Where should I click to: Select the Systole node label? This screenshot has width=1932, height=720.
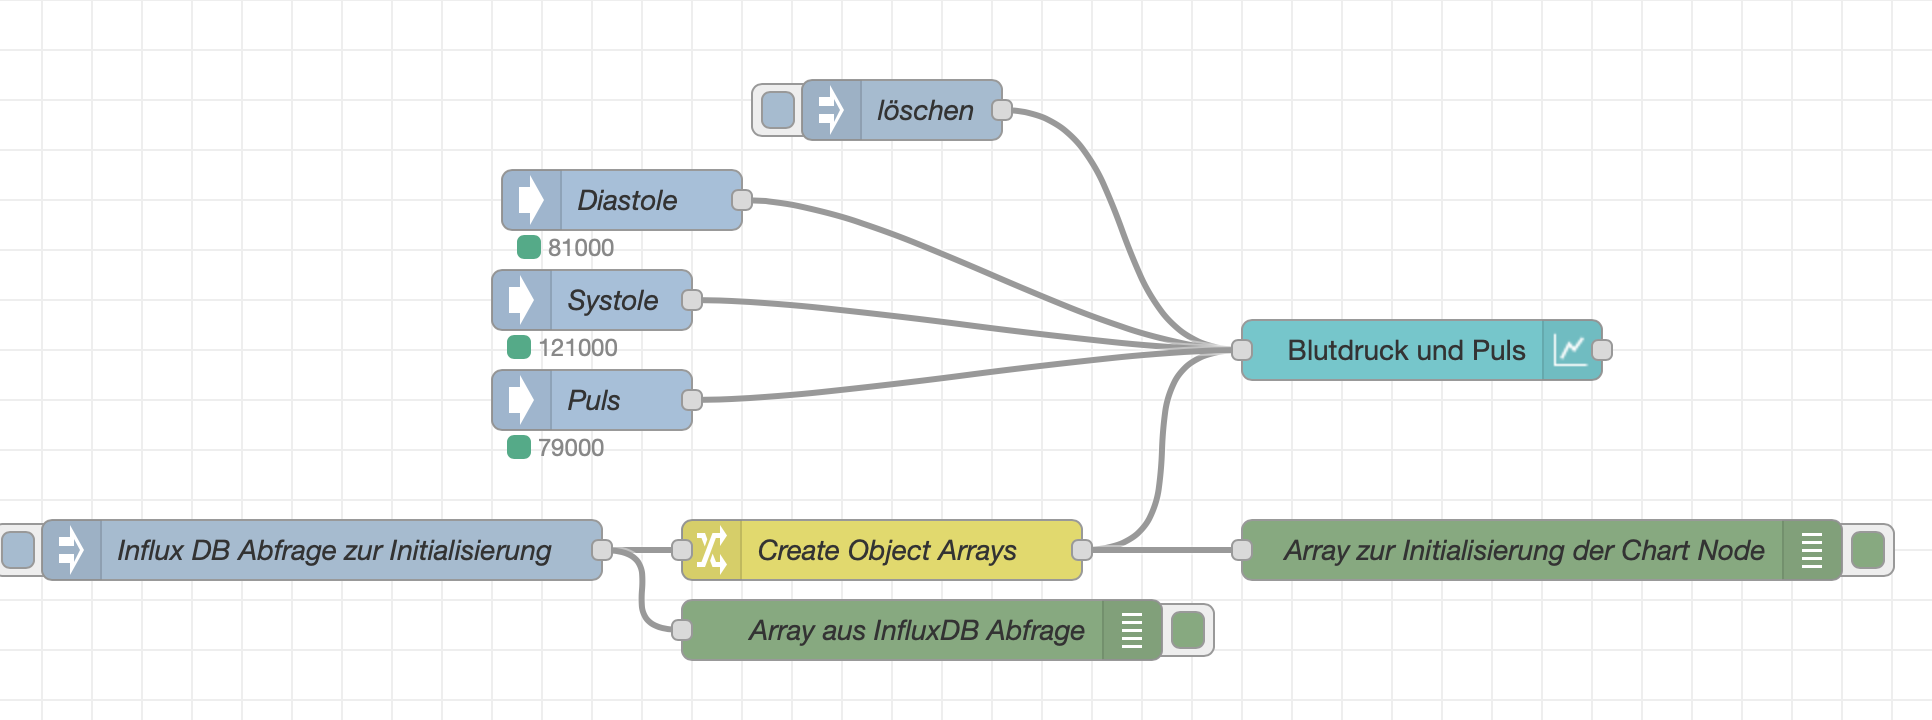pyautogui.click(x=612, y=300)
